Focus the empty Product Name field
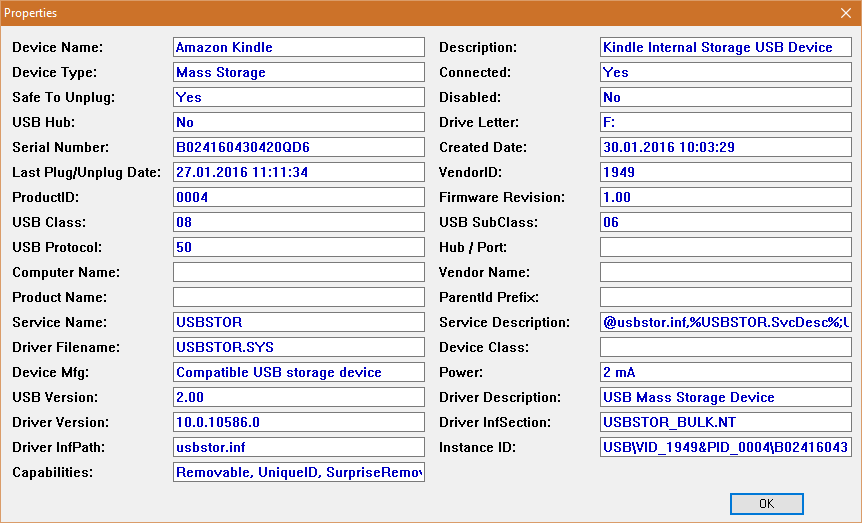The image size is (862, 523). [299, 298]
